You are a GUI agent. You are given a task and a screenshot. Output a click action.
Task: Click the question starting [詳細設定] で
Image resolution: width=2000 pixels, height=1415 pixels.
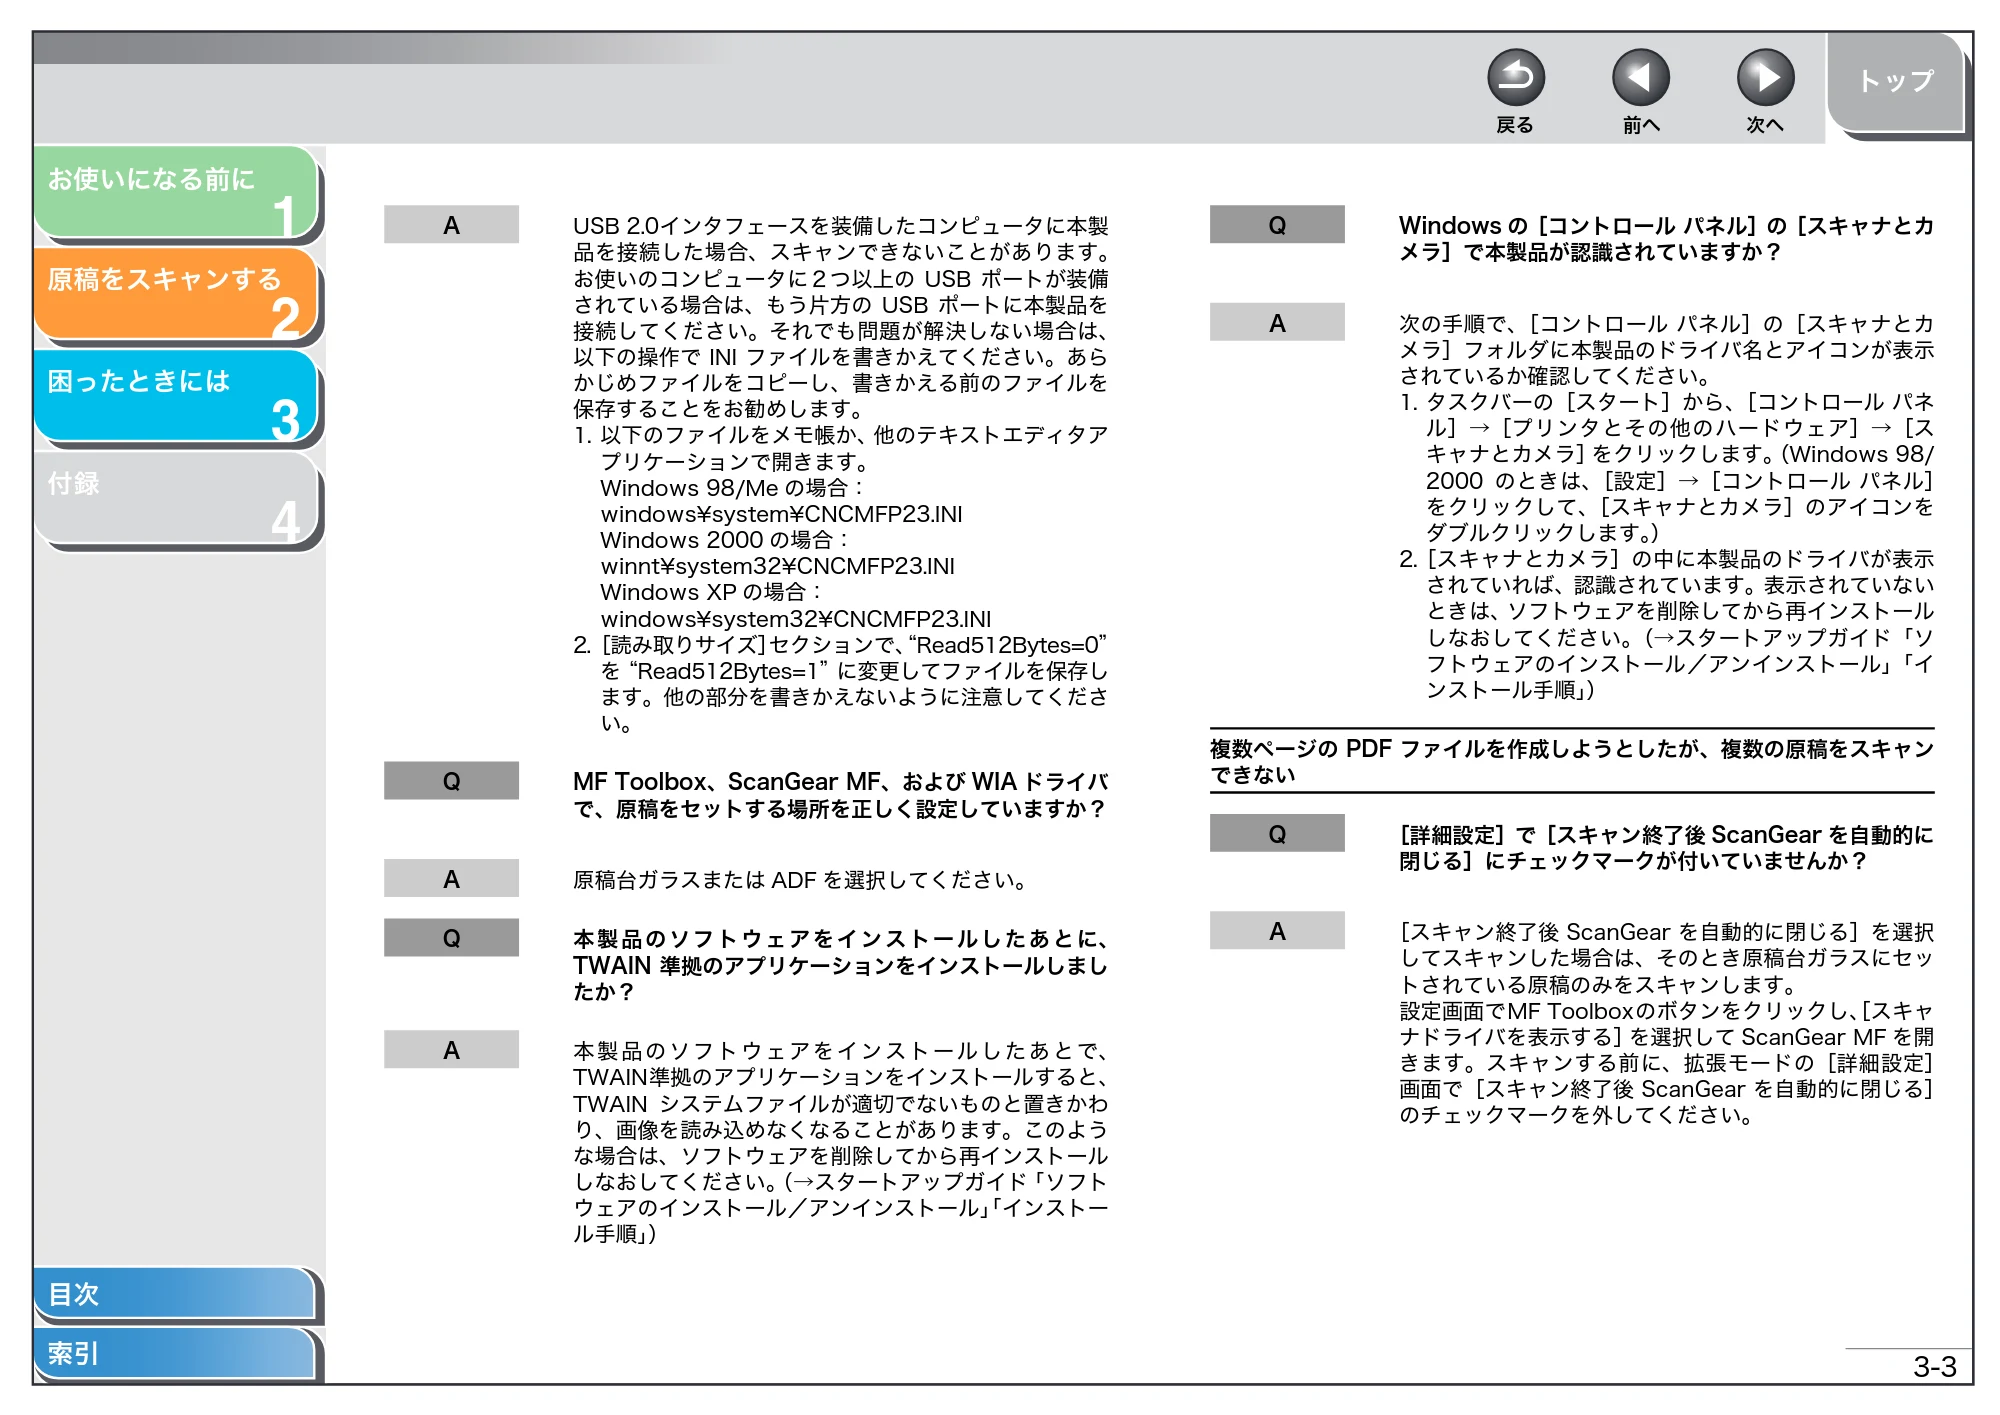[x=1666, y=848]
